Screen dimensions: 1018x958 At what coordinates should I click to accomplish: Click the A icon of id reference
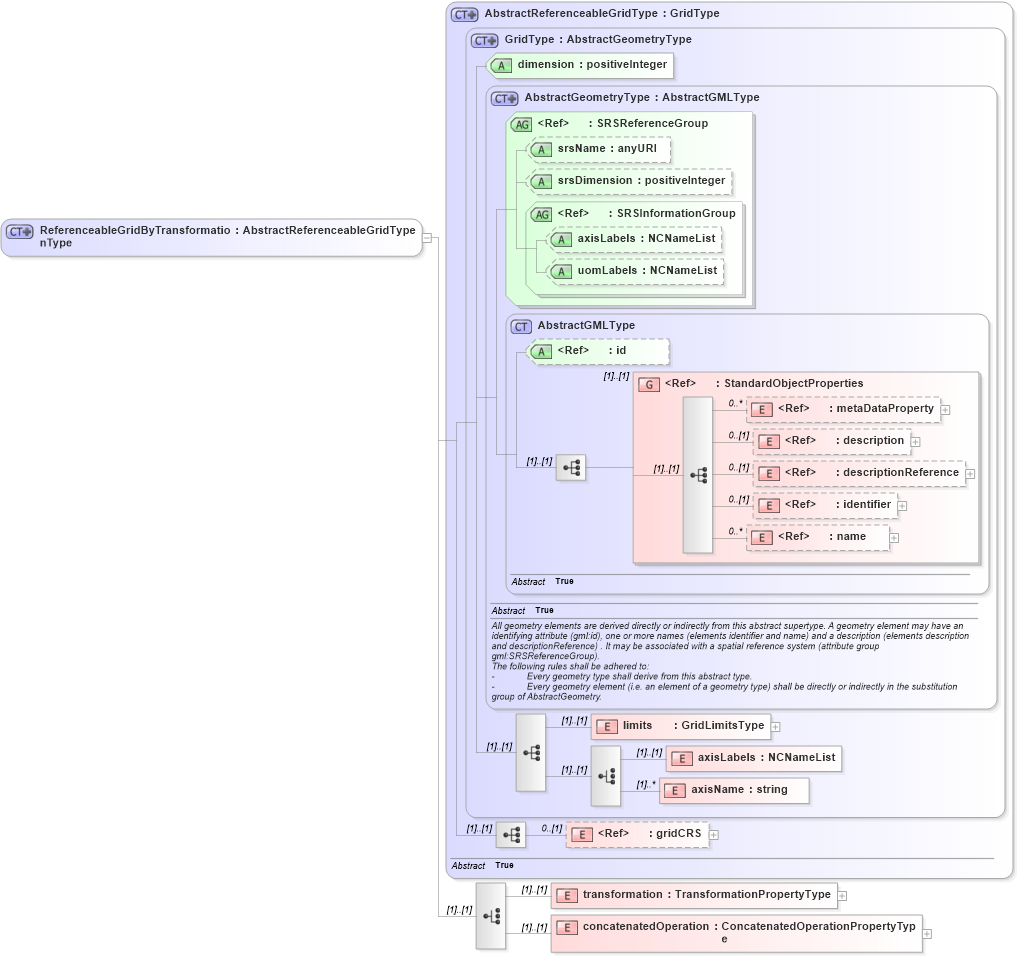(541, 352)
